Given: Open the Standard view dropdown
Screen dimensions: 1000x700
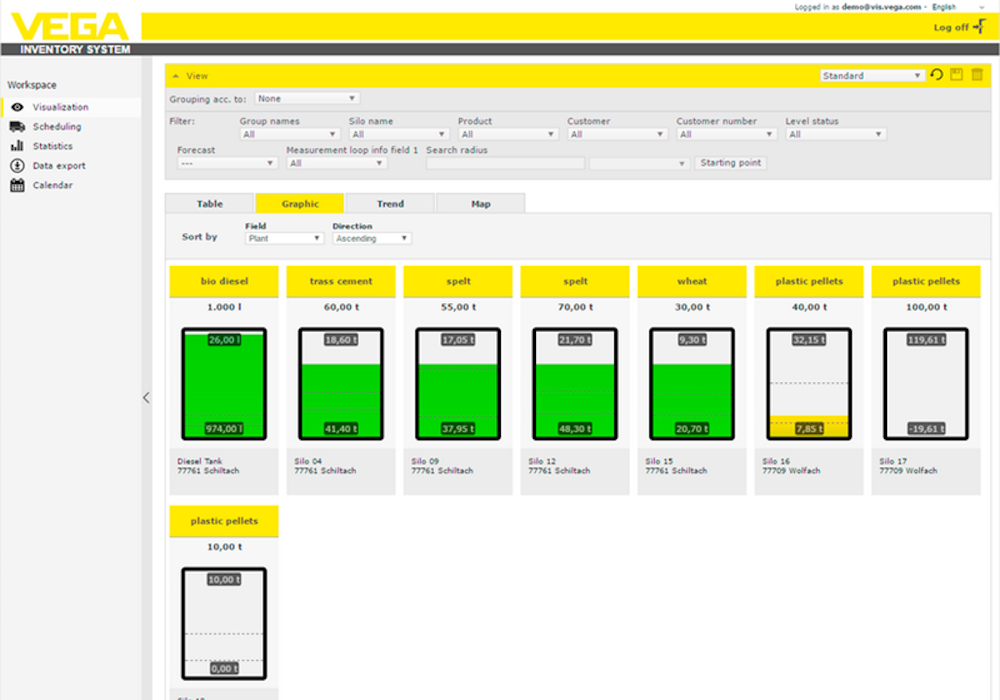Looking at the screenshot, I should [x=872, y=76].
